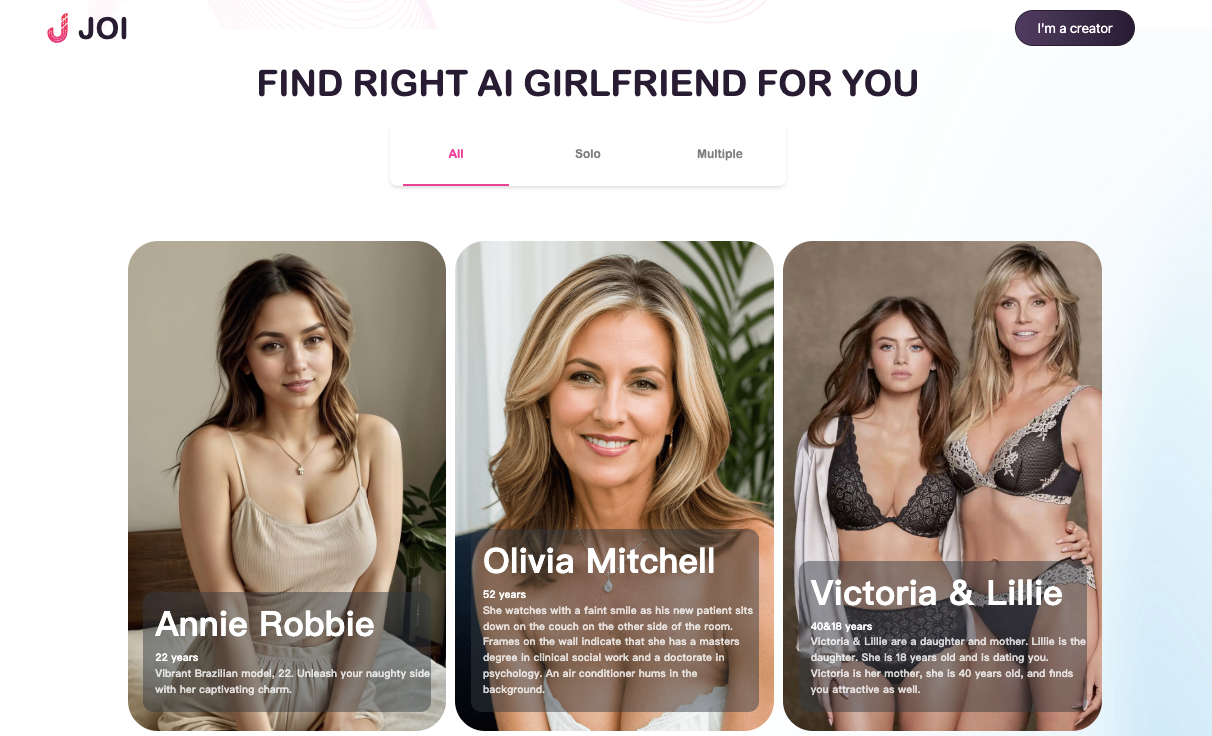
Task: Click the Victoria & Lillie description text
Action: pos(948,665)
